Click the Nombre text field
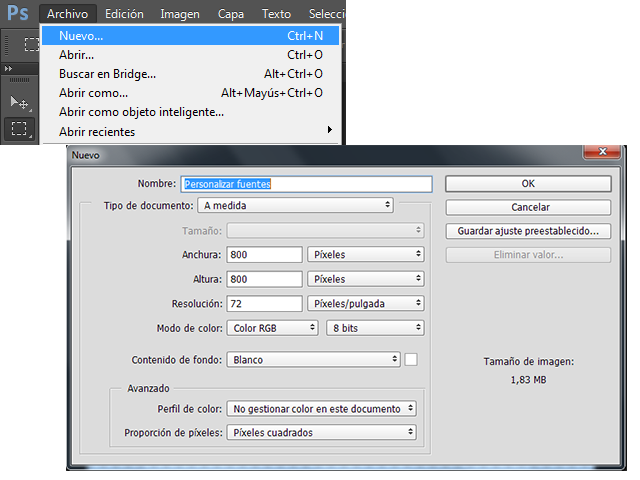640x480 pixels. point(307,184)
